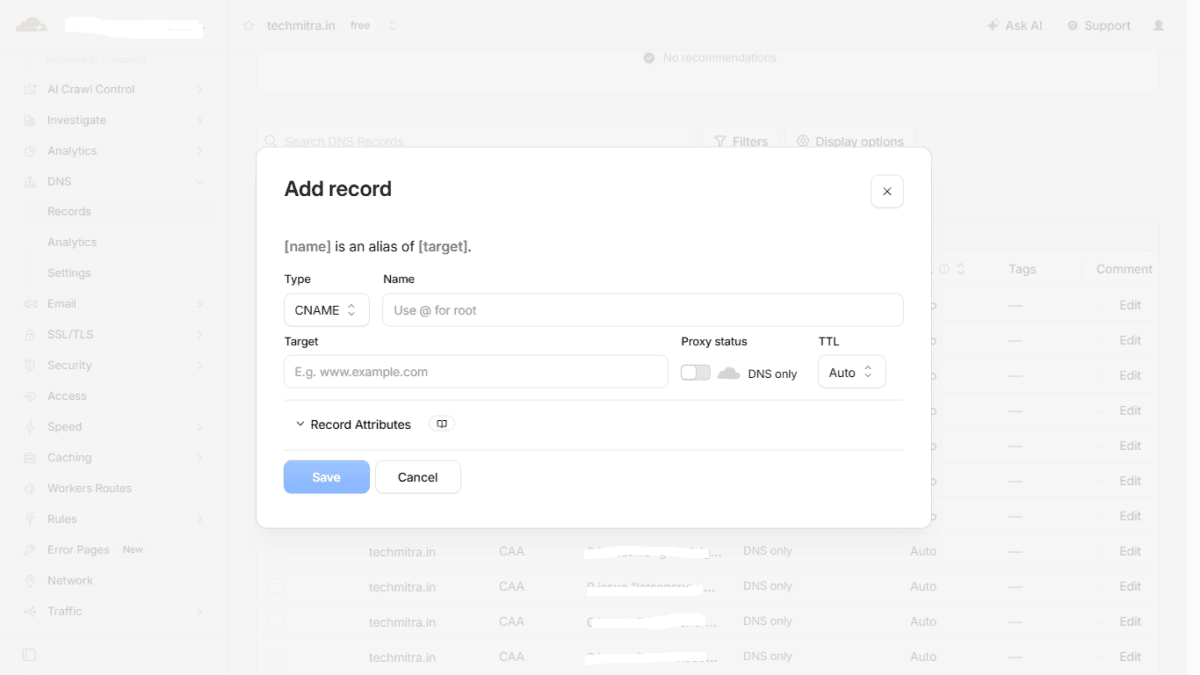
Task: Open the Support menu
Action: tap(1098, 26)
